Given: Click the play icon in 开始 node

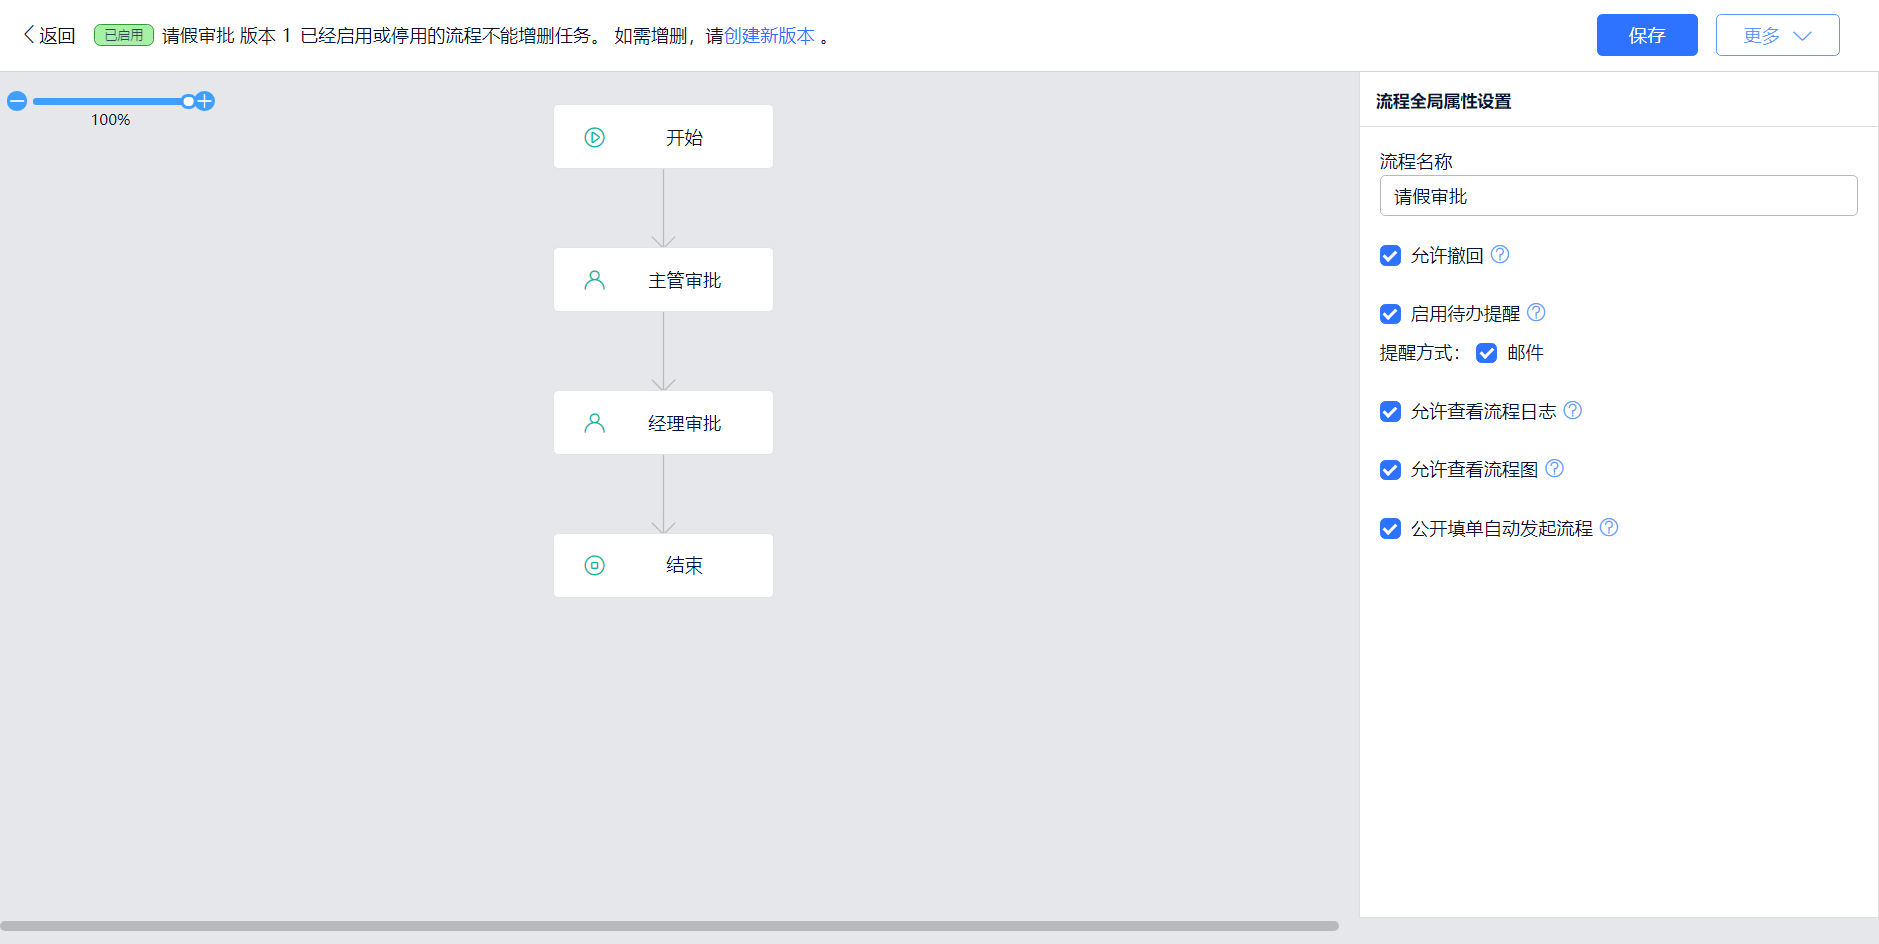Looking at the screenshot, I should point(594,138).
